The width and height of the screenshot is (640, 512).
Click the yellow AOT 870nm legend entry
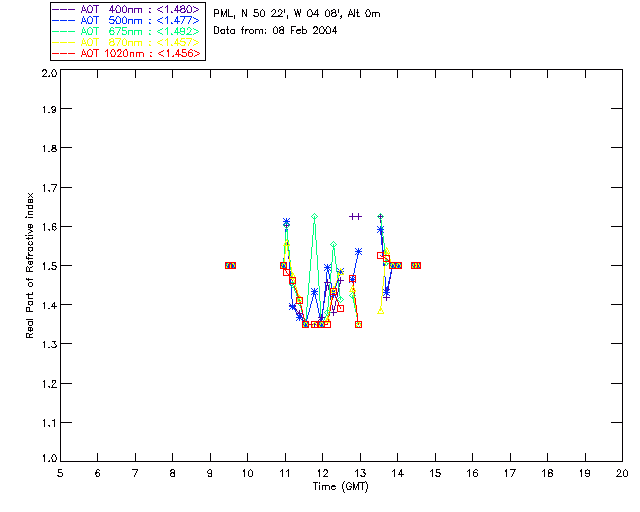point(127,42)
